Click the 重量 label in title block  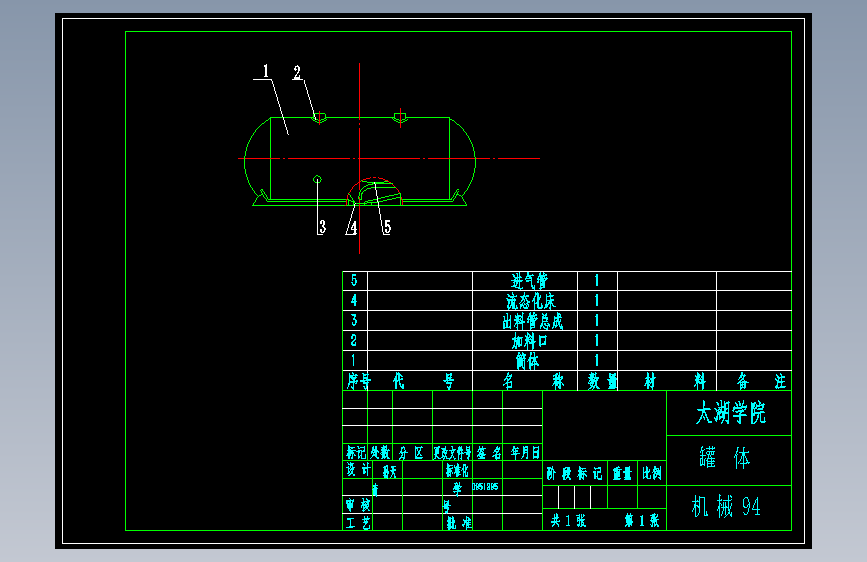point(622,473)
